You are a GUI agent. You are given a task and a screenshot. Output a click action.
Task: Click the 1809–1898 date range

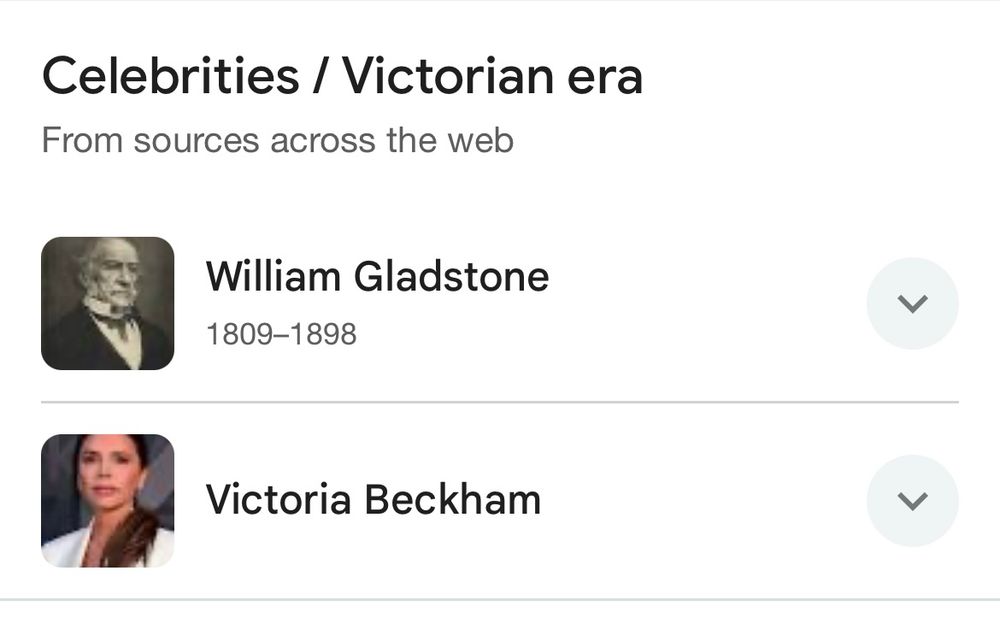(x=281, y=334)
